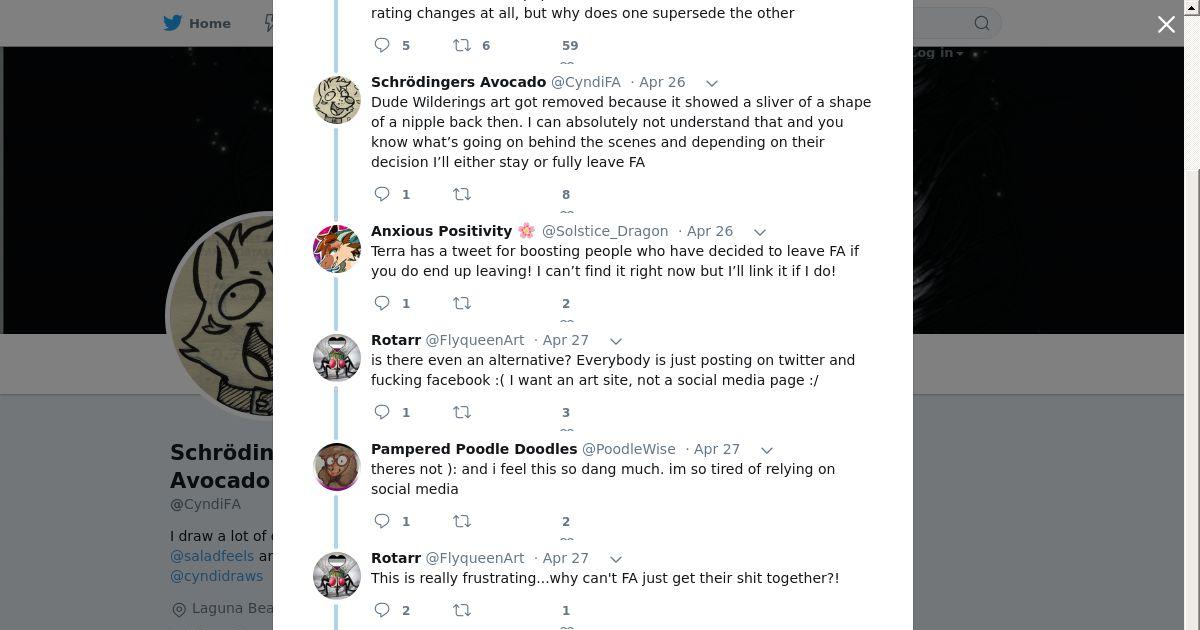This screenshot has height=630, width=1200.
Task: Expand more options on Anxious Positivity's tweet
Action: (760, 232)
